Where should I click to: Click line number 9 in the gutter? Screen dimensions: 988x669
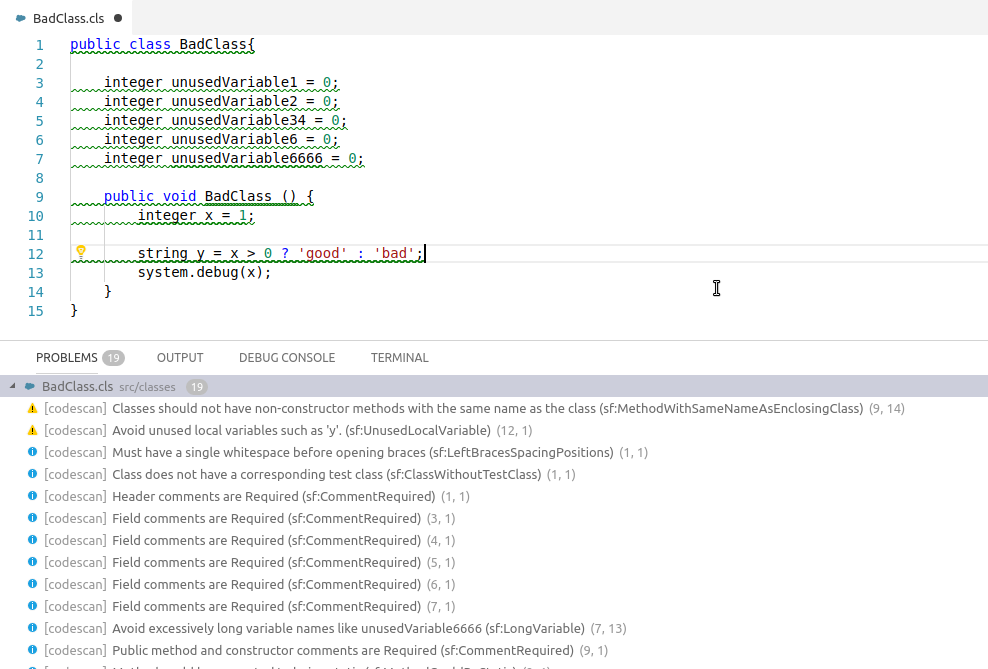(40, 197)
